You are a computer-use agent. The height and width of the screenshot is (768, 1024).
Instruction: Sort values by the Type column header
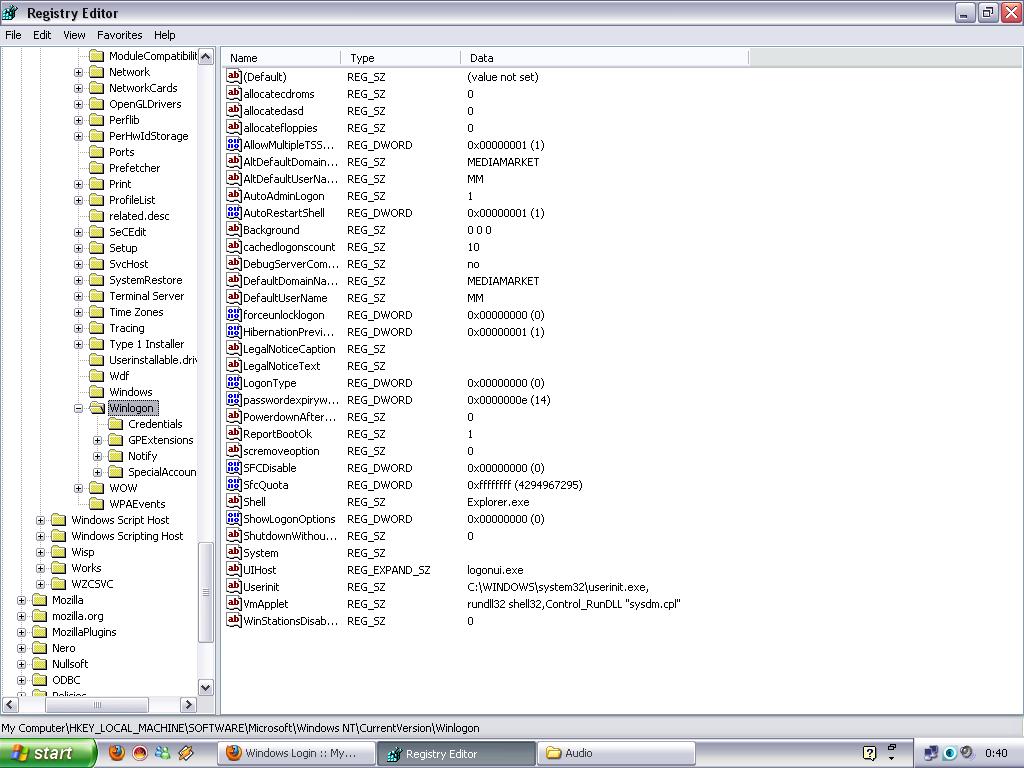(x=400, y=58)
